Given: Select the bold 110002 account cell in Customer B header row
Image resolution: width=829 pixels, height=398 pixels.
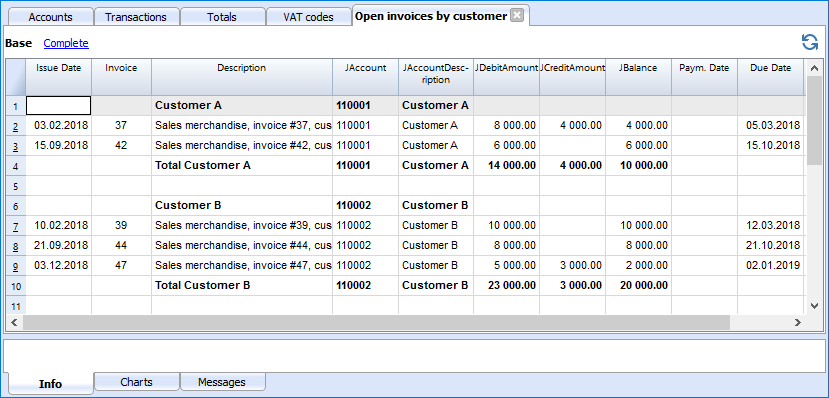Looking at the screenshot, I should click(x=365, y=206).
